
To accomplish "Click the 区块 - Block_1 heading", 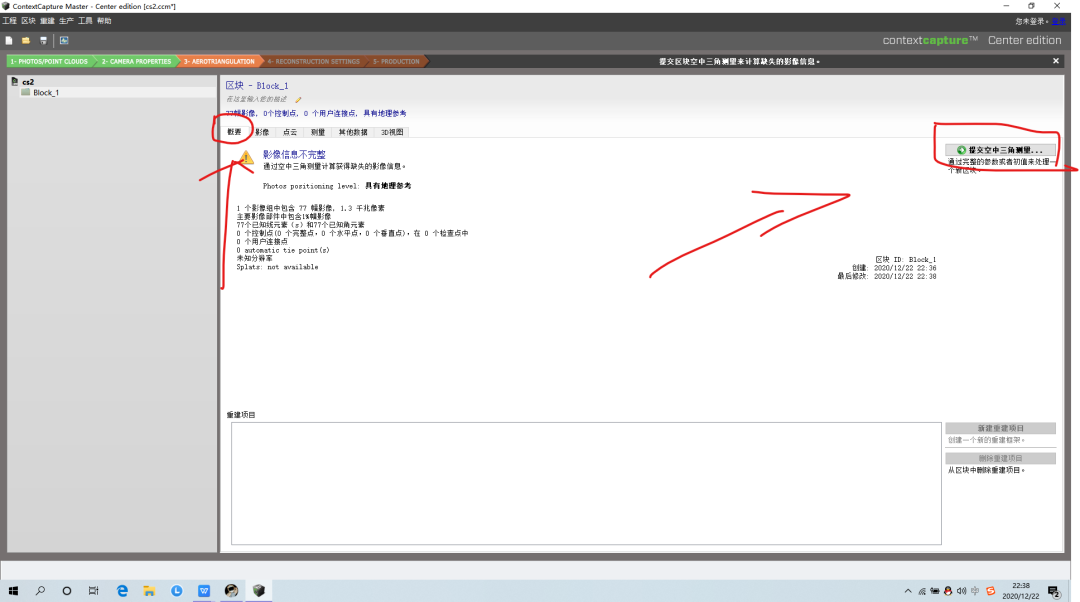I will pyautogui.click(x=257, y=86).
